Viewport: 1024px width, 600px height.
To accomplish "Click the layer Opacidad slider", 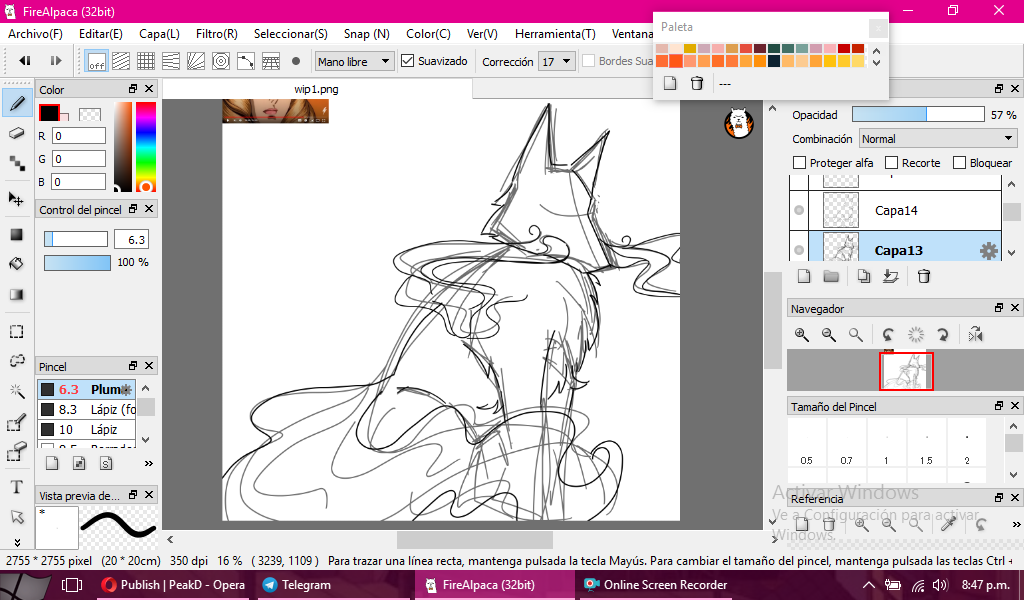I will pyautogui.click(x=918, y=114).
